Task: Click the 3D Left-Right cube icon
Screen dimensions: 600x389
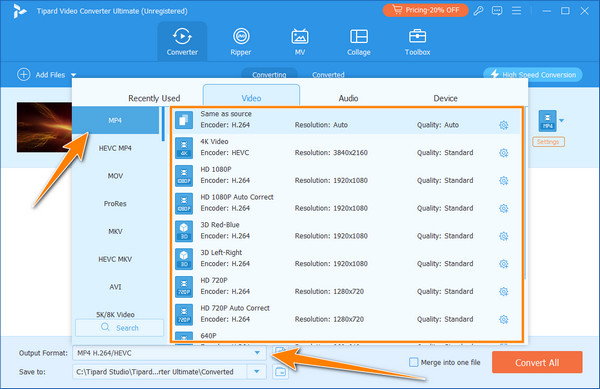Action: coord(184,259)
